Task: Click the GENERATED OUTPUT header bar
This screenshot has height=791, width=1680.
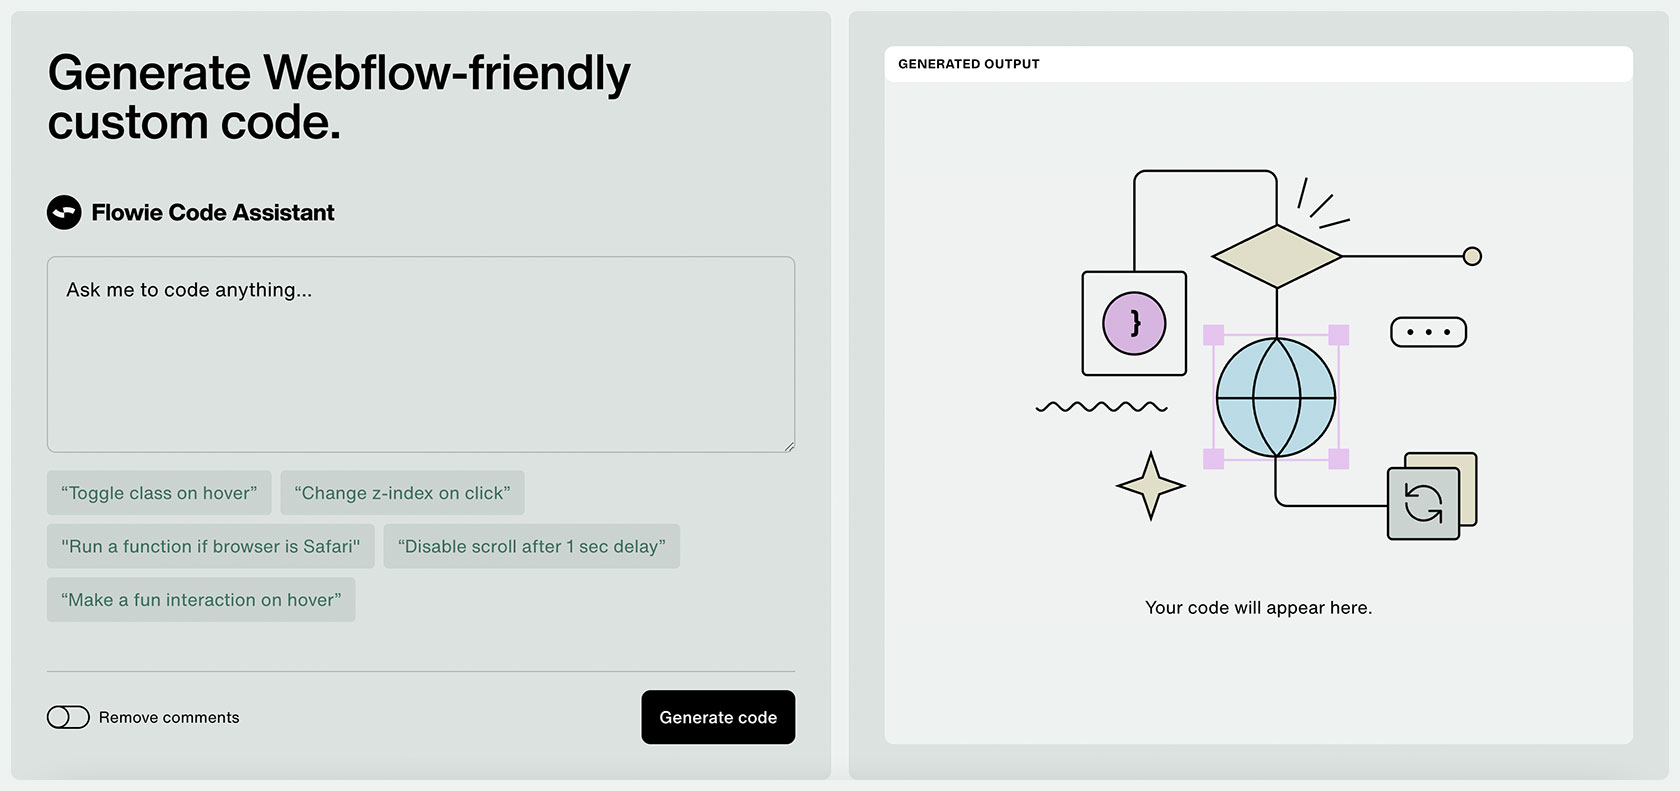Action: (1258, 64)
